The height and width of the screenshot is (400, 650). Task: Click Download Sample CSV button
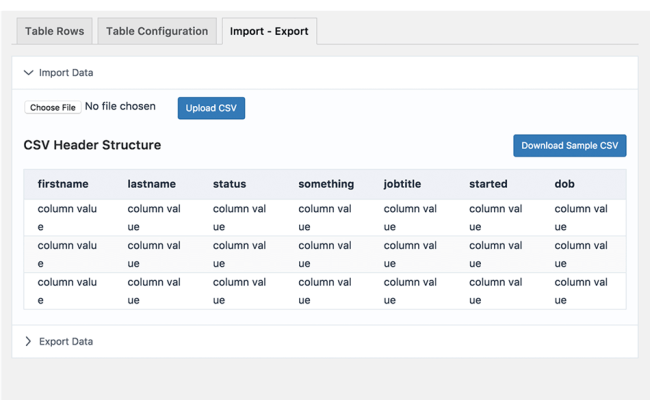[570, 145]
